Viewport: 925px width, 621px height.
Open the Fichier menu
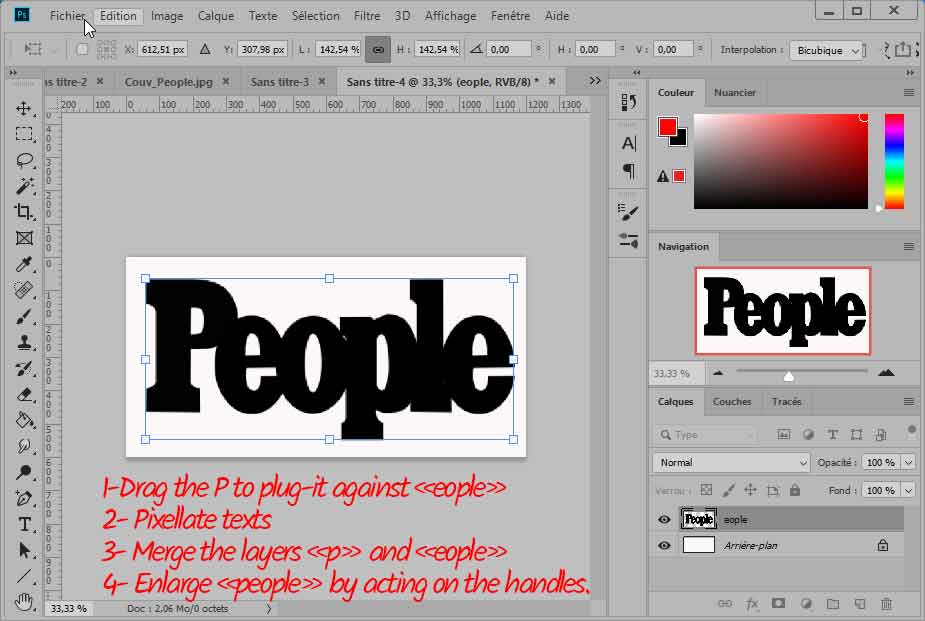pyautogui.click(x=67, y=16)
